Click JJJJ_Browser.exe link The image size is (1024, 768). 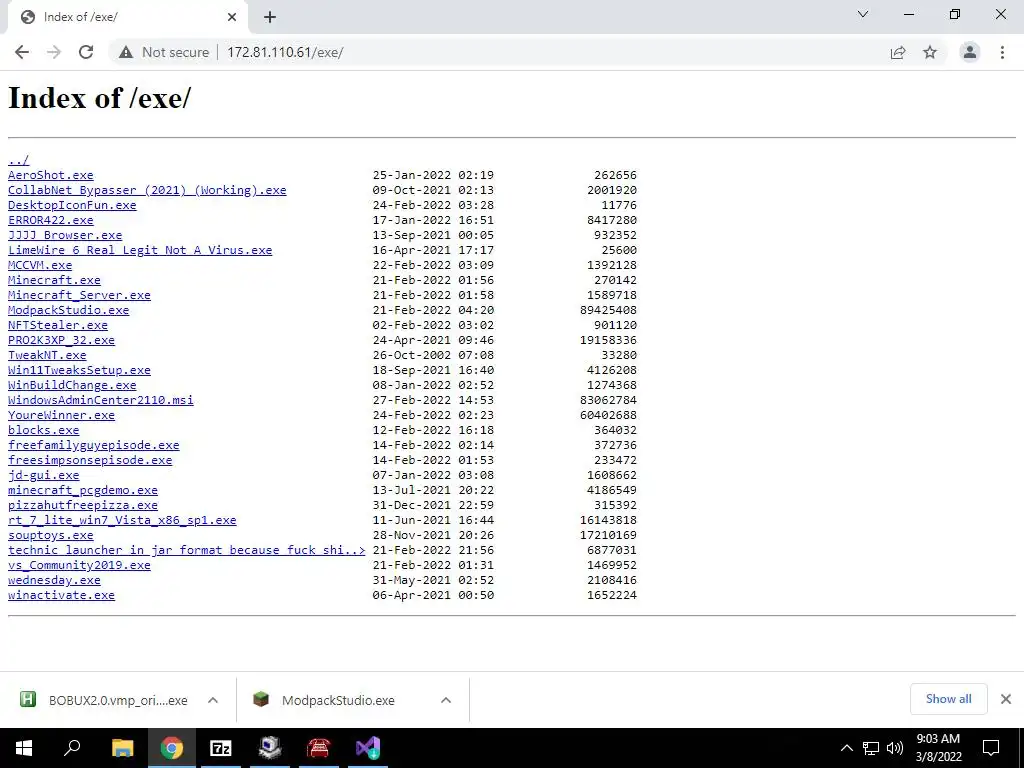(x=65, y=235)
